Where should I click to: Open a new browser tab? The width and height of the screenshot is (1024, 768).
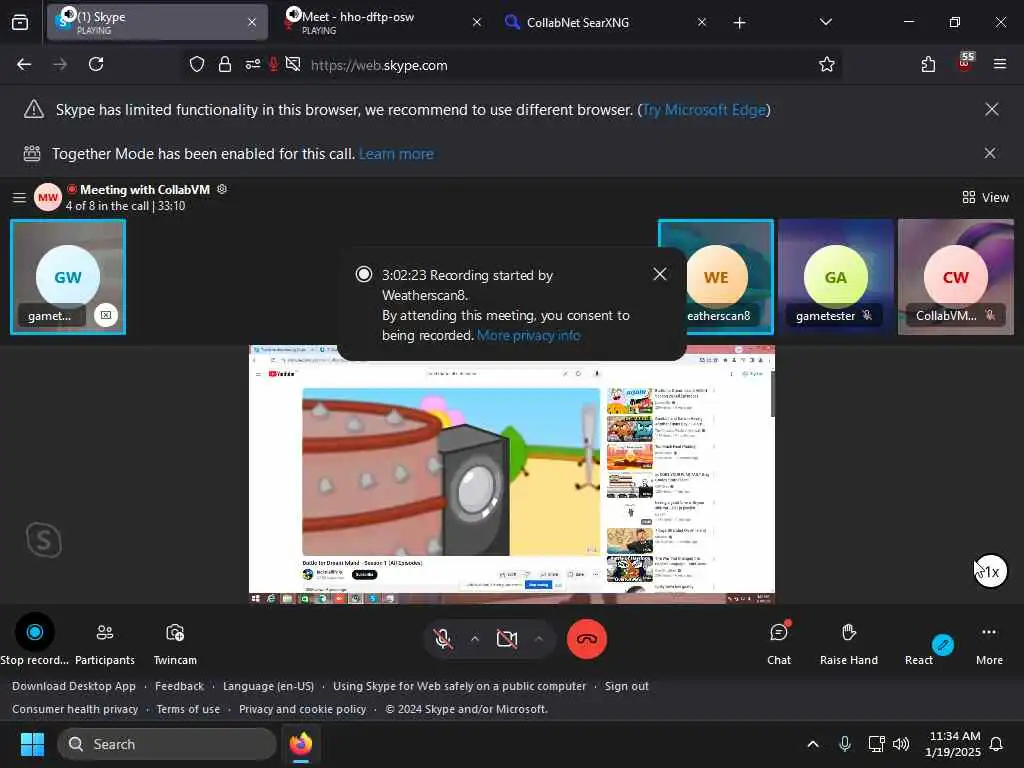pyautogui.click(x=739, y=23)
